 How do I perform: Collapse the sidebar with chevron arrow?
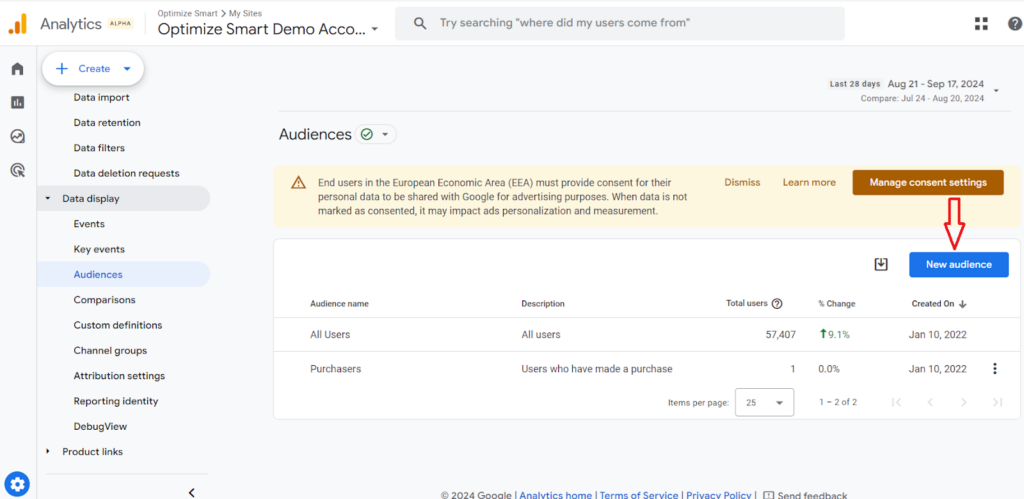[x=191, y=492]
